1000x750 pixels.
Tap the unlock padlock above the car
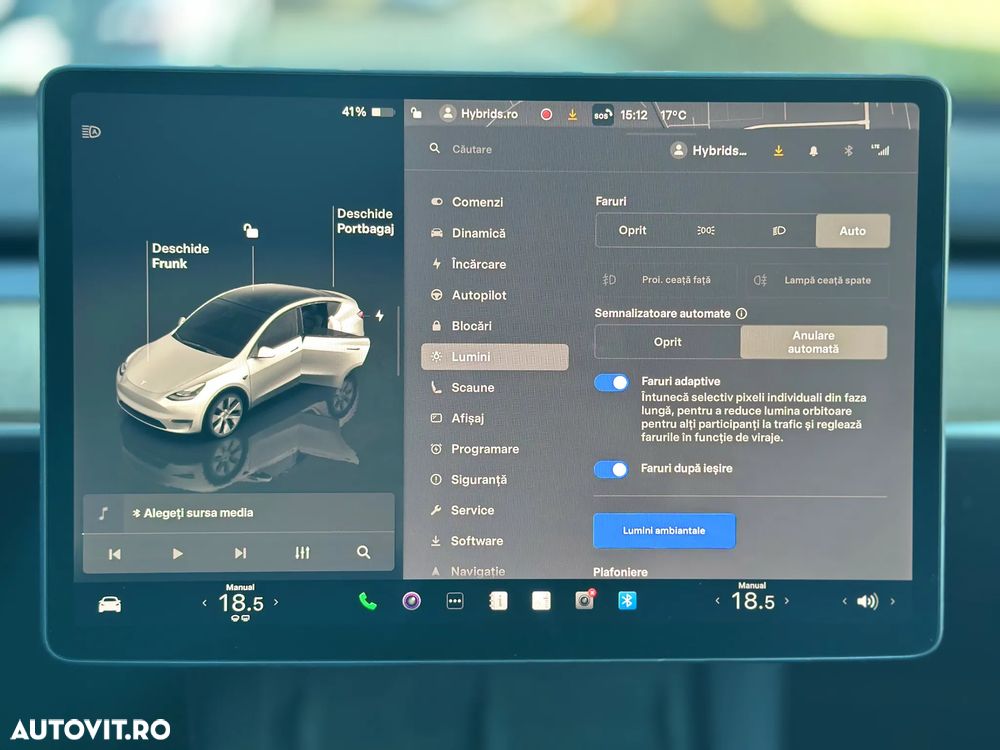coord(251,230)
